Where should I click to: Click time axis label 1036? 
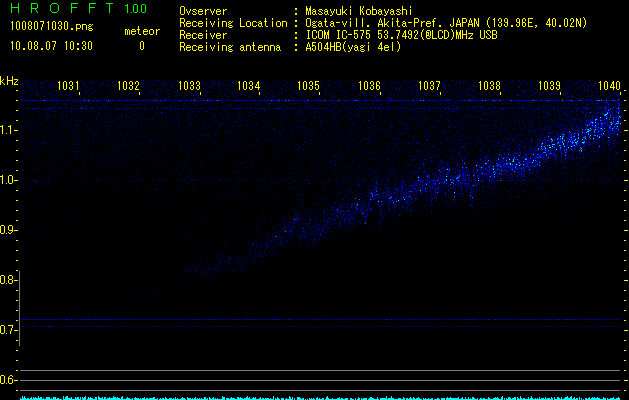(x=369, y=85)
